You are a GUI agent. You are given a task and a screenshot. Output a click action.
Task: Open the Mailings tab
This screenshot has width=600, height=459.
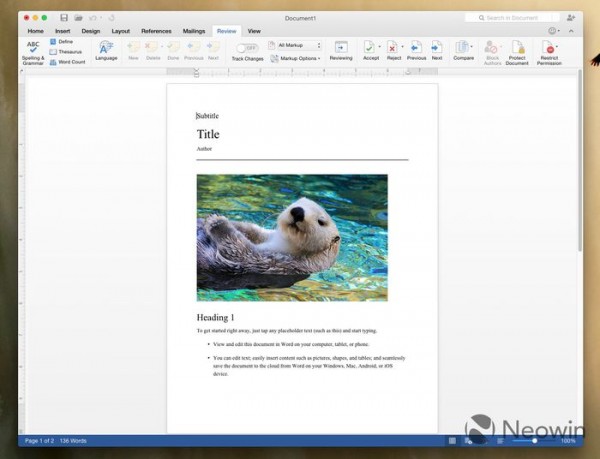(194, 31)
